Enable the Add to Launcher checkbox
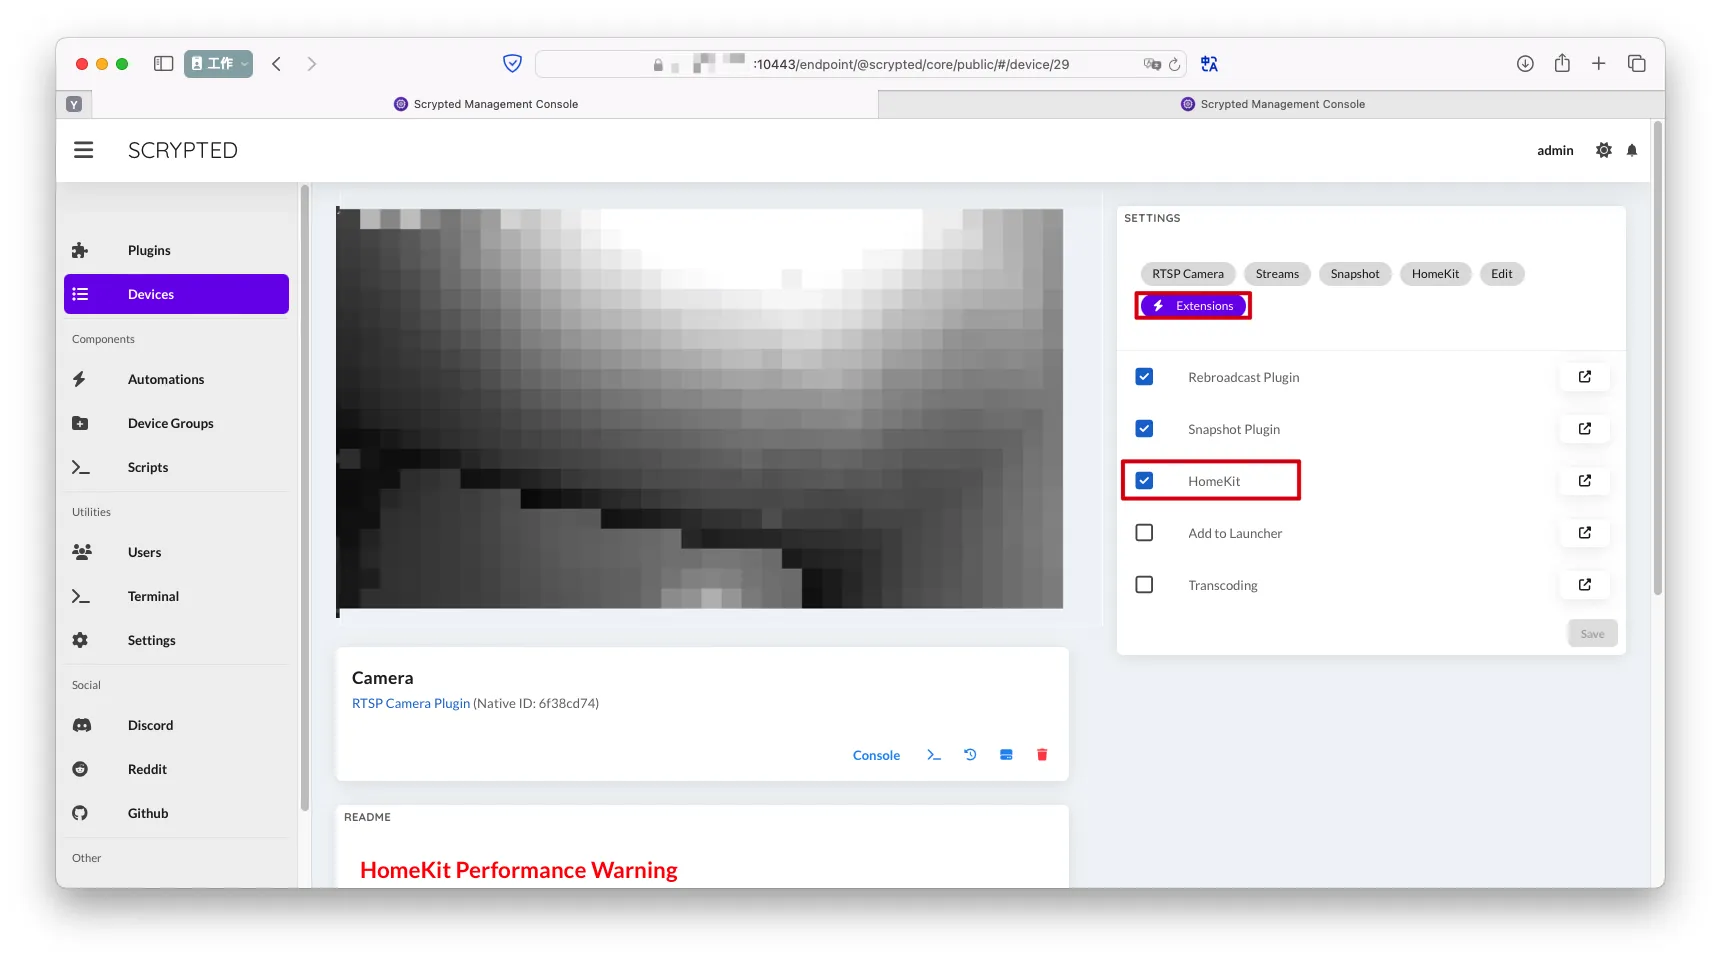The image size is (1721, 962). pos(1144,533)
